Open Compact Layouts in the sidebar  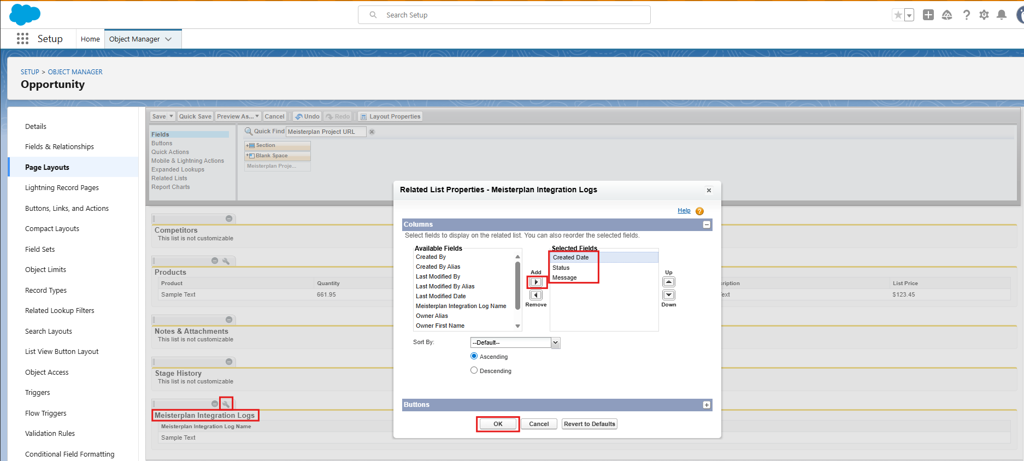(52, 229)
